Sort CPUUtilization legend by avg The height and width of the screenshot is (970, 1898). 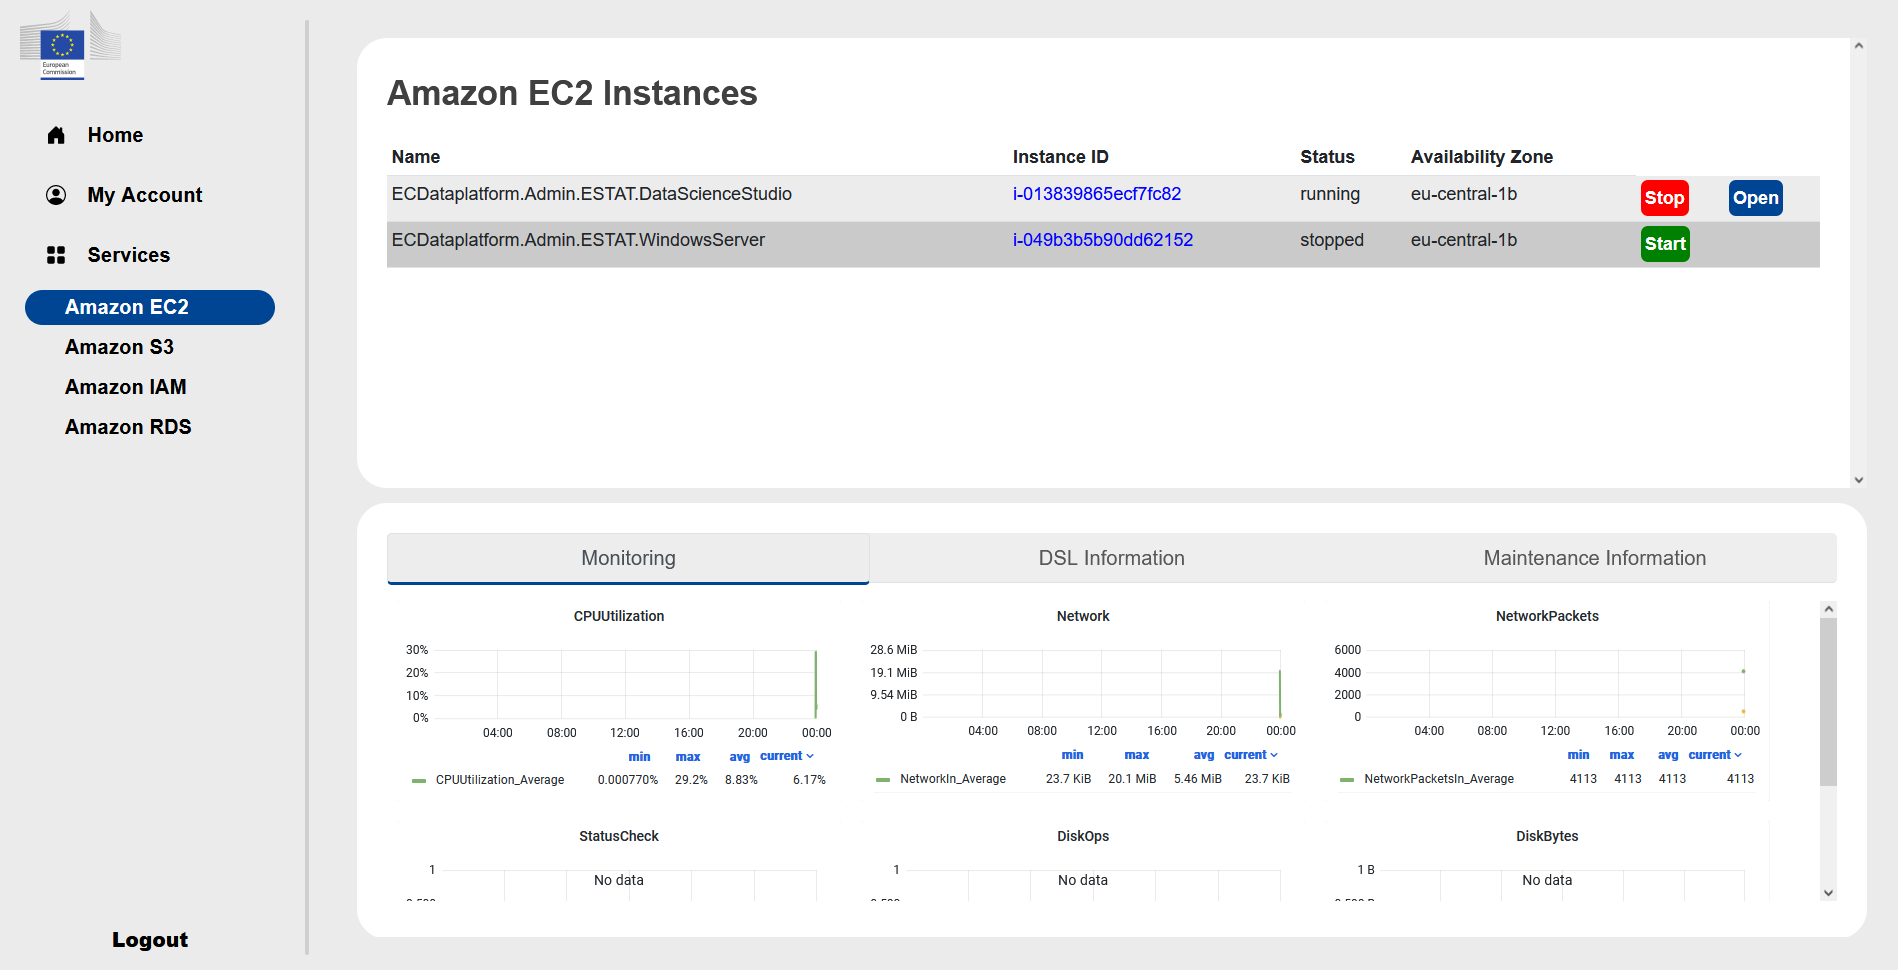click(x=739, y=757)
